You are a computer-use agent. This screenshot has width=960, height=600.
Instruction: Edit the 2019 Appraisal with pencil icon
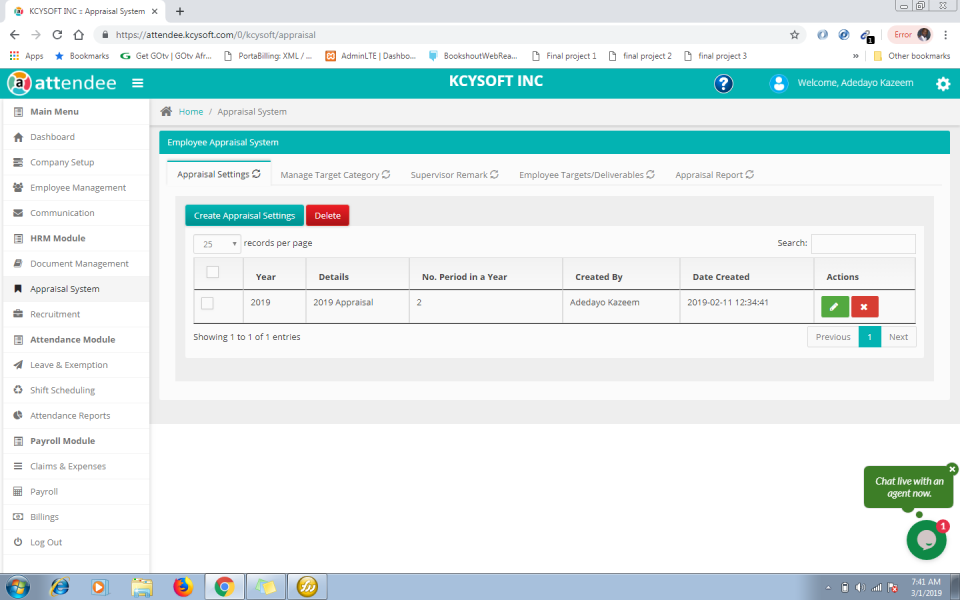pos(834,307)
